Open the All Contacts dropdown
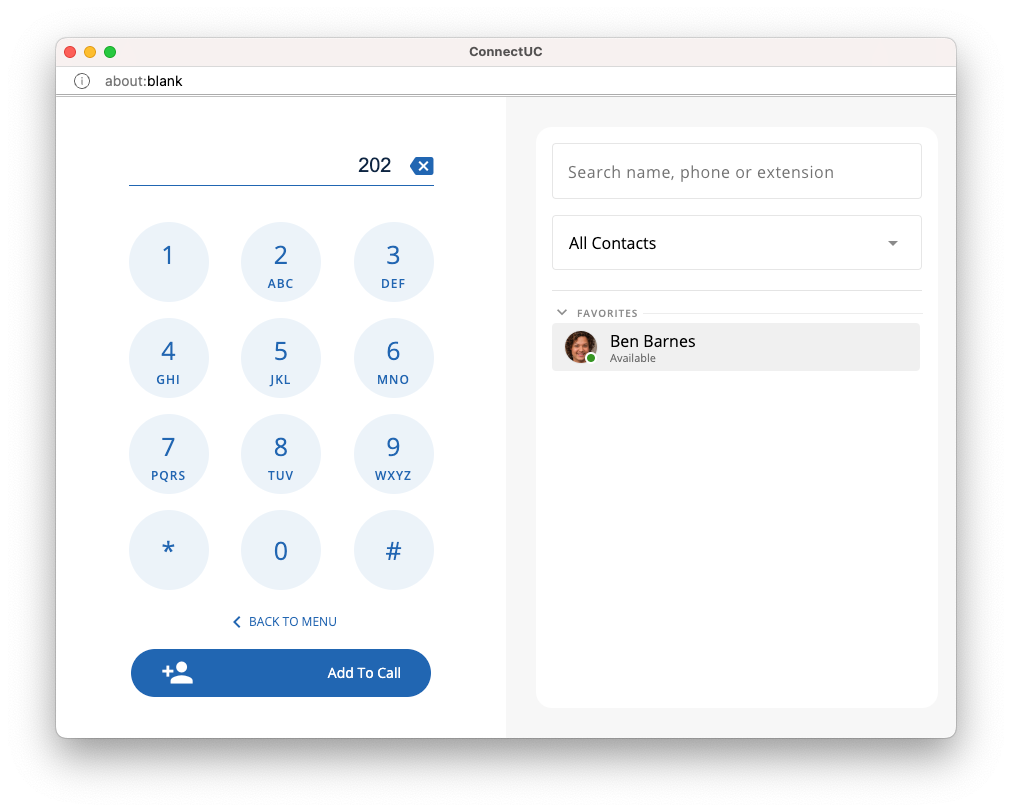The height and width of the screenshot is (812, 1012). pos(736,243)
